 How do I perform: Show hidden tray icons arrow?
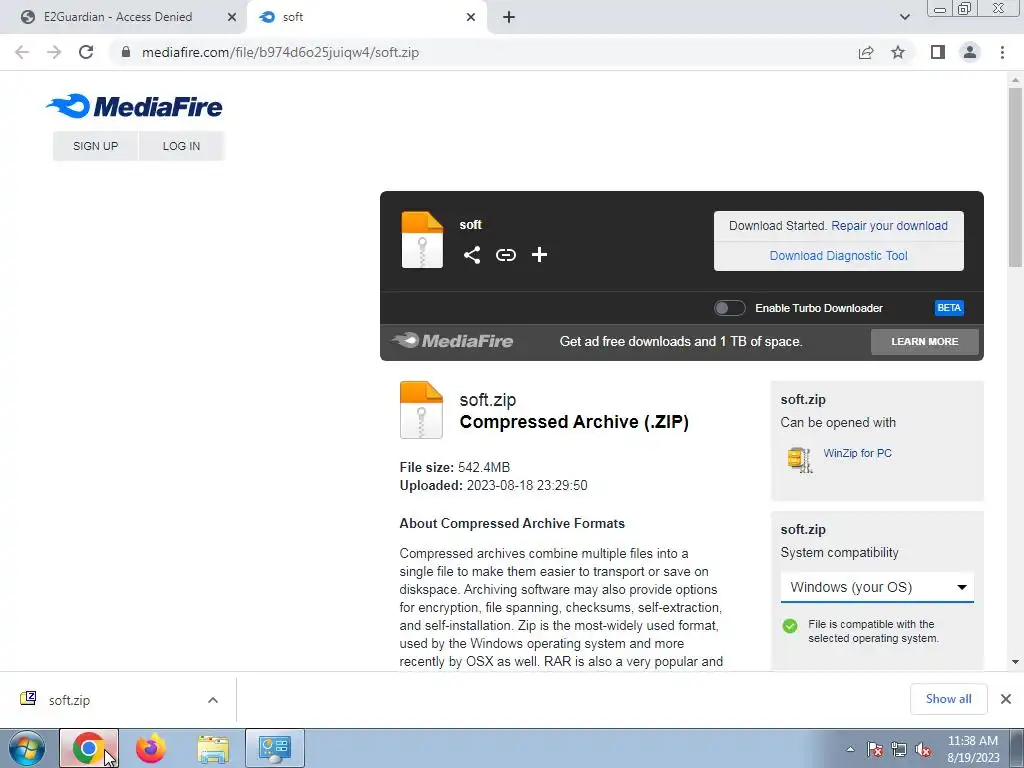(850, 749)
